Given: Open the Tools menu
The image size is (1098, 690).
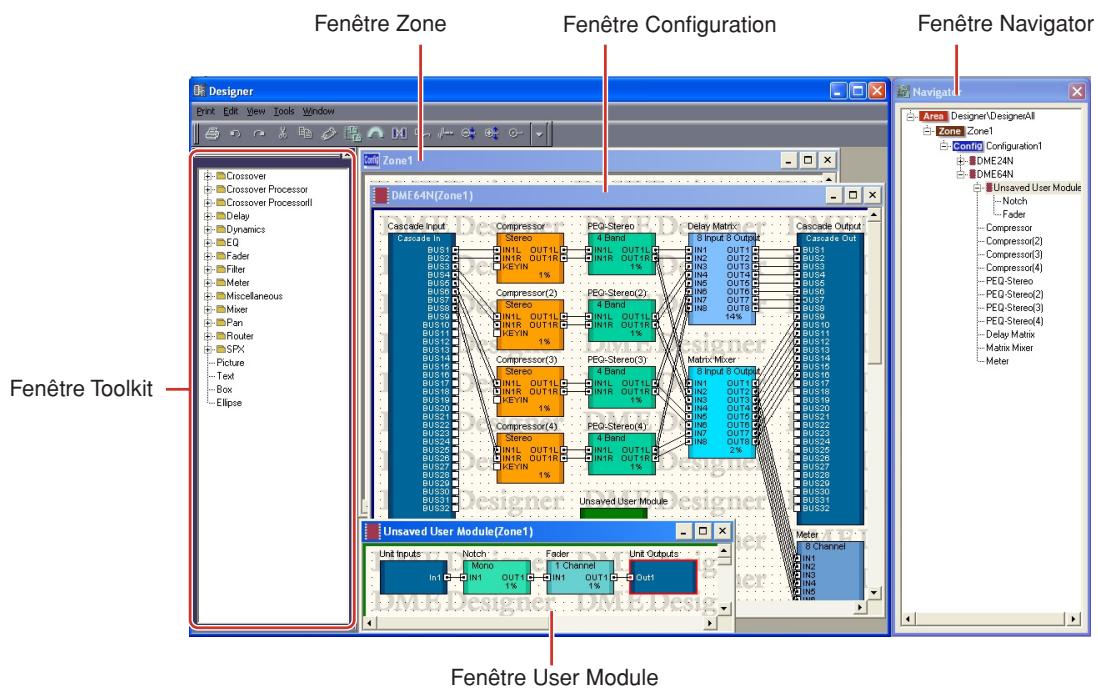Looking at the screenshot, I should click(284, 111).
